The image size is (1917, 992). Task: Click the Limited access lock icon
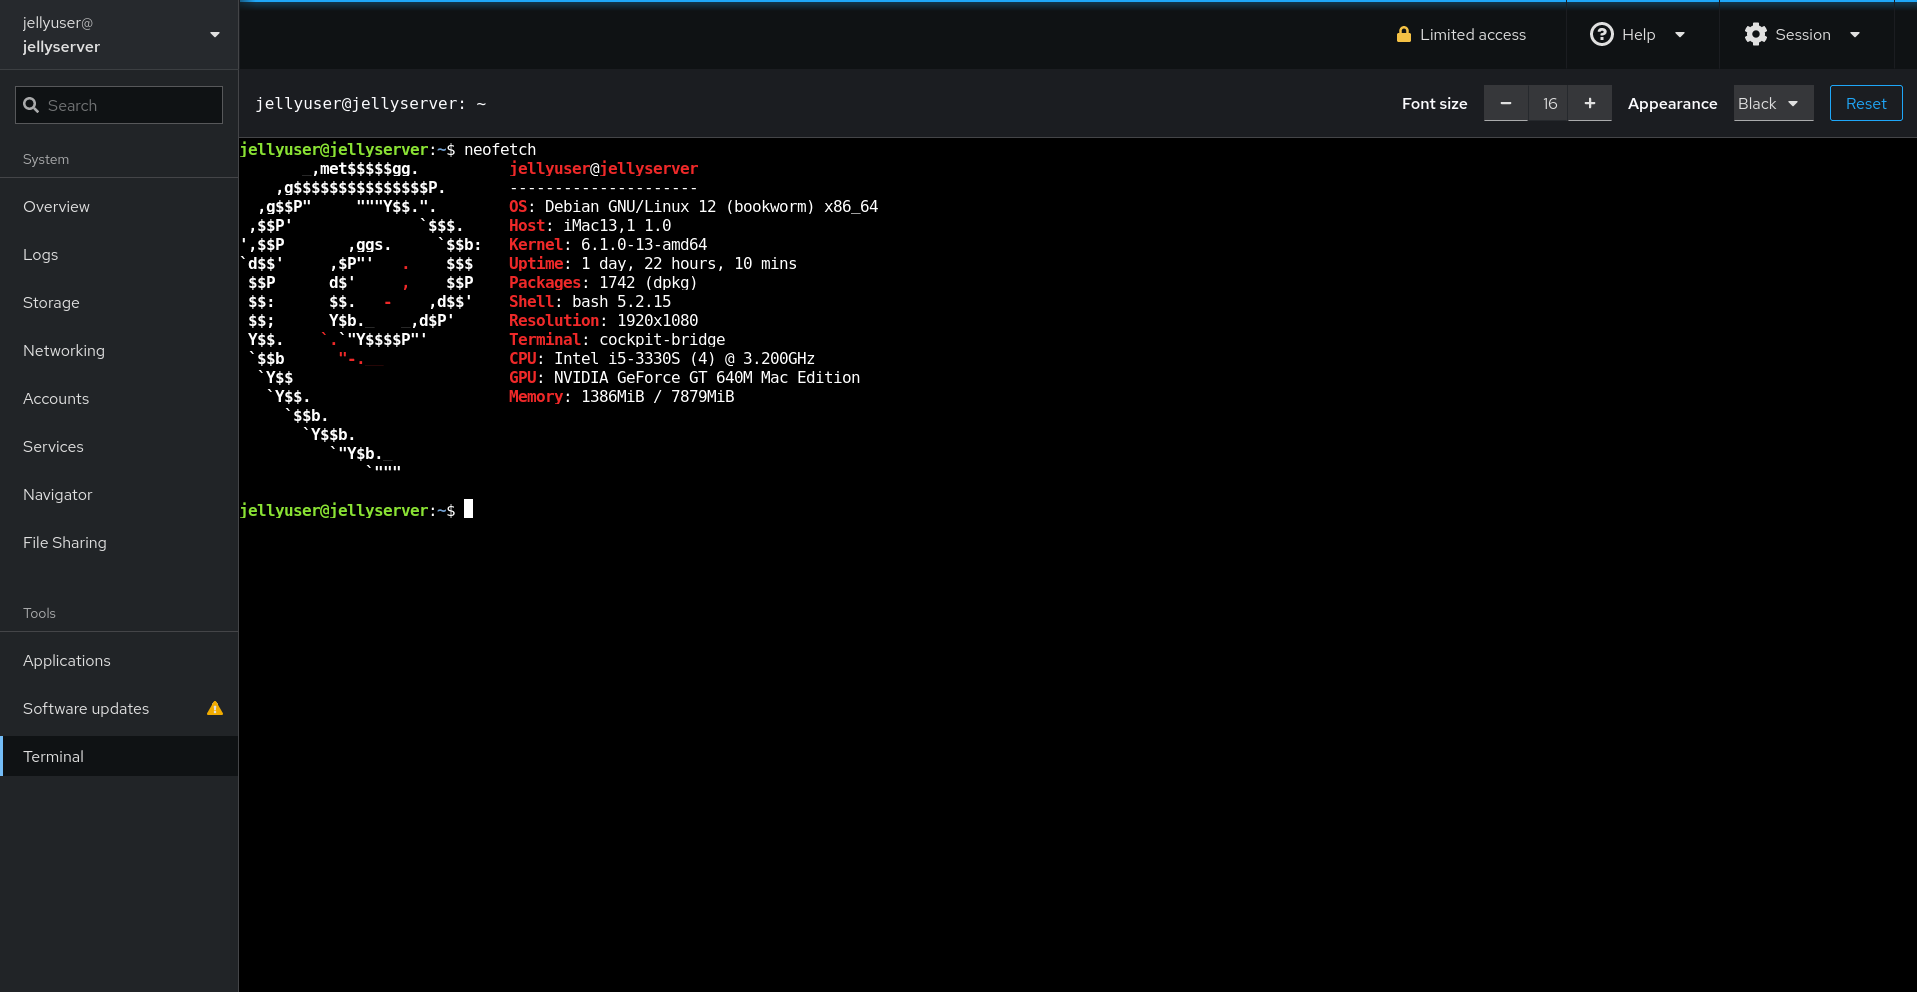(1404, 34)
